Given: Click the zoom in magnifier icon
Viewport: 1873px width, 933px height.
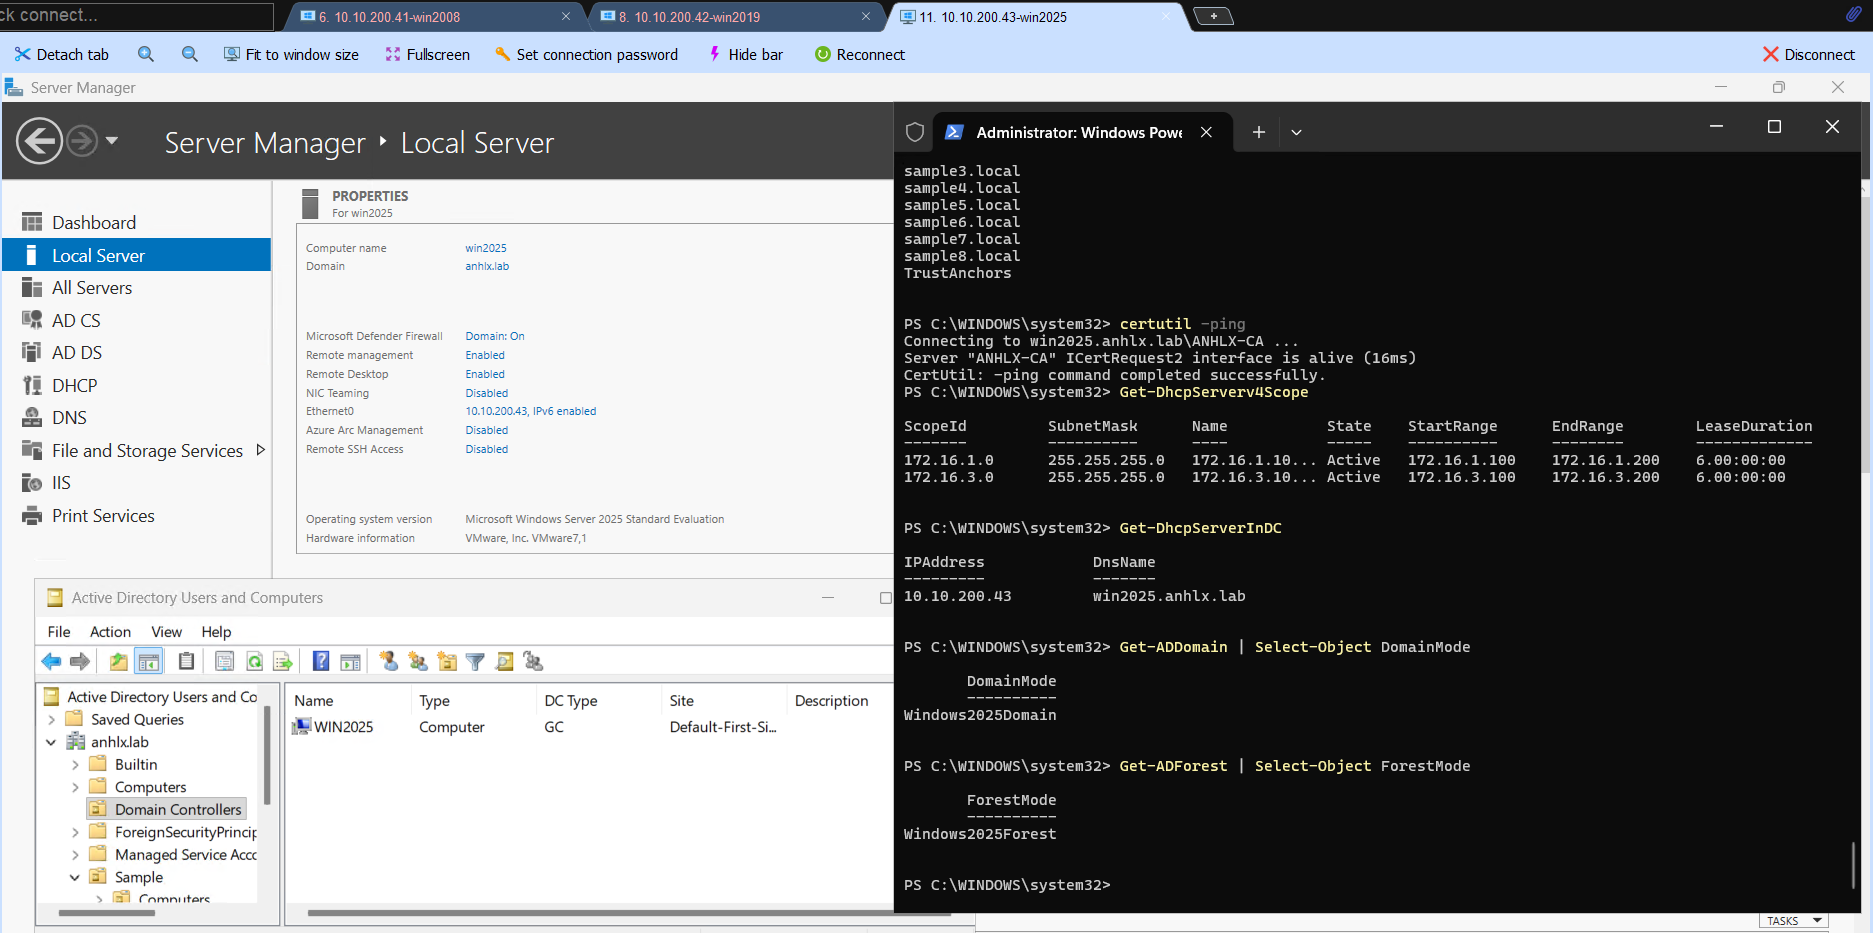Looking at the screenshot, I should click(146, 54).
